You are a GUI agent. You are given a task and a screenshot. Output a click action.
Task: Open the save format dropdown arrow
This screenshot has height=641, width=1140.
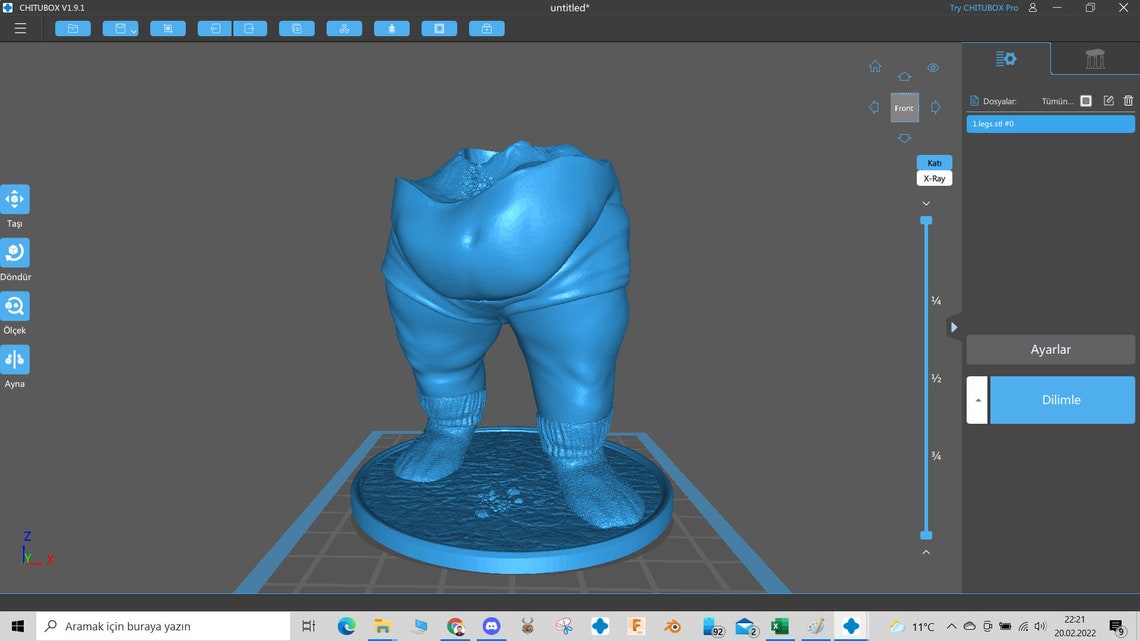(132, 29)
